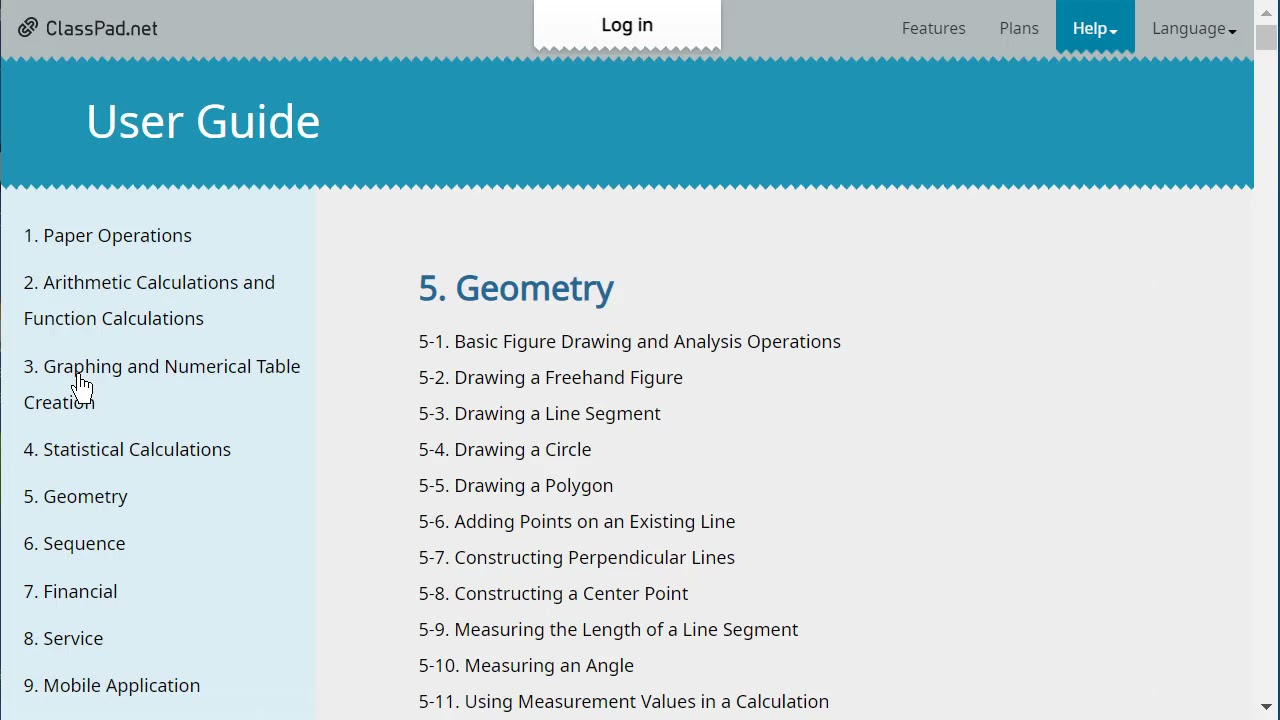This screenshot has width=1280, height=720.
Task: Open chapter 2. Arithmetic Calculations and Function Calculations
Action: (149, 300)
